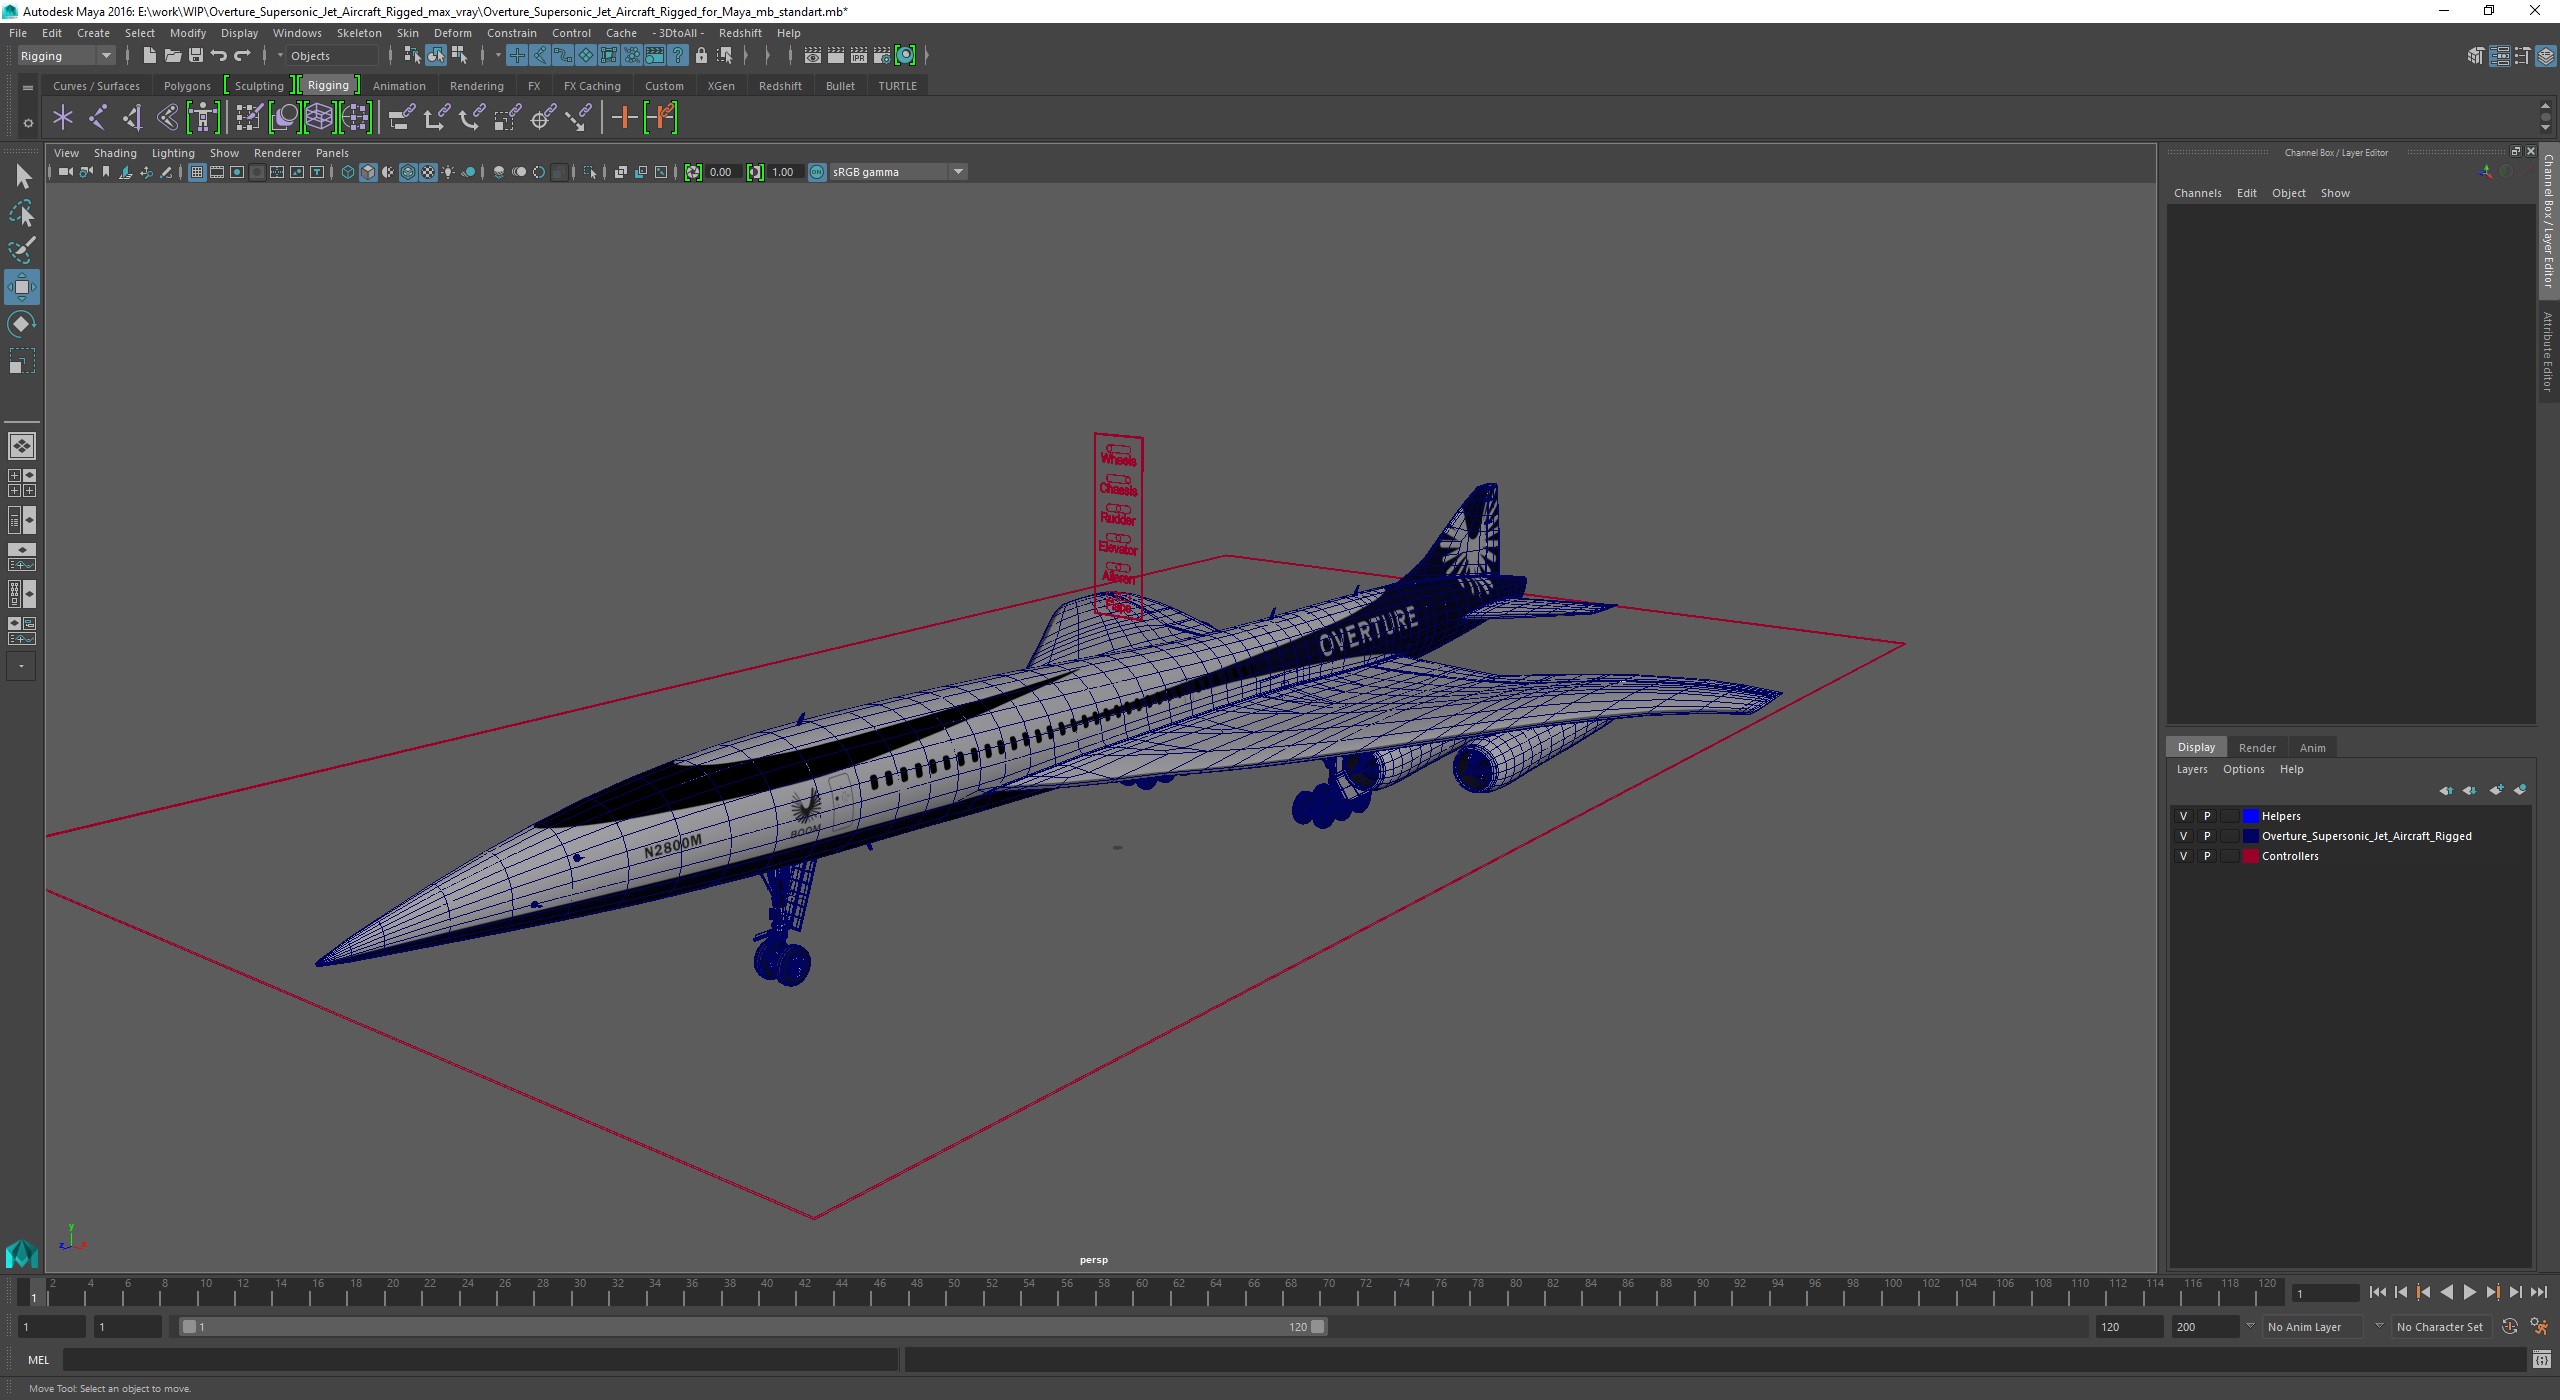Image resolution: width=2560 pixels, height=1400 pixels.
Task: Select the Paint Selection tool
Action: (22, 250)
